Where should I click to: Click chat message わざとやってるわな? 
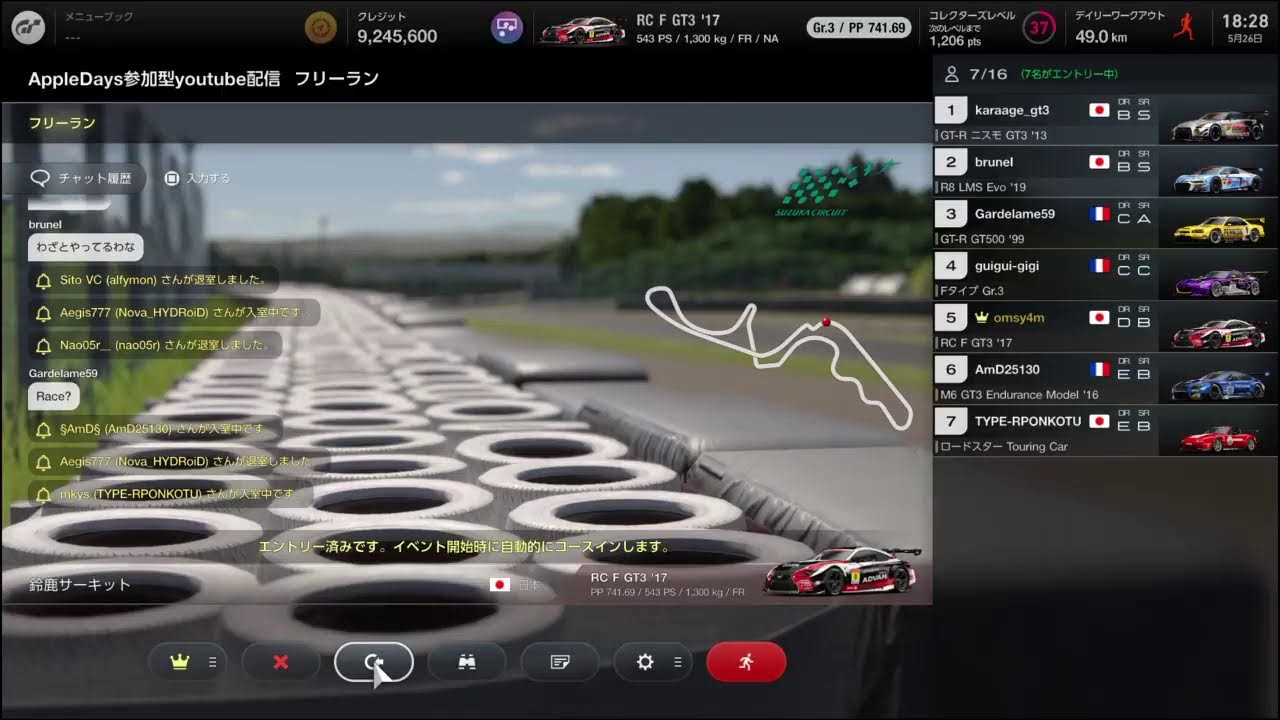coord(86,247)
